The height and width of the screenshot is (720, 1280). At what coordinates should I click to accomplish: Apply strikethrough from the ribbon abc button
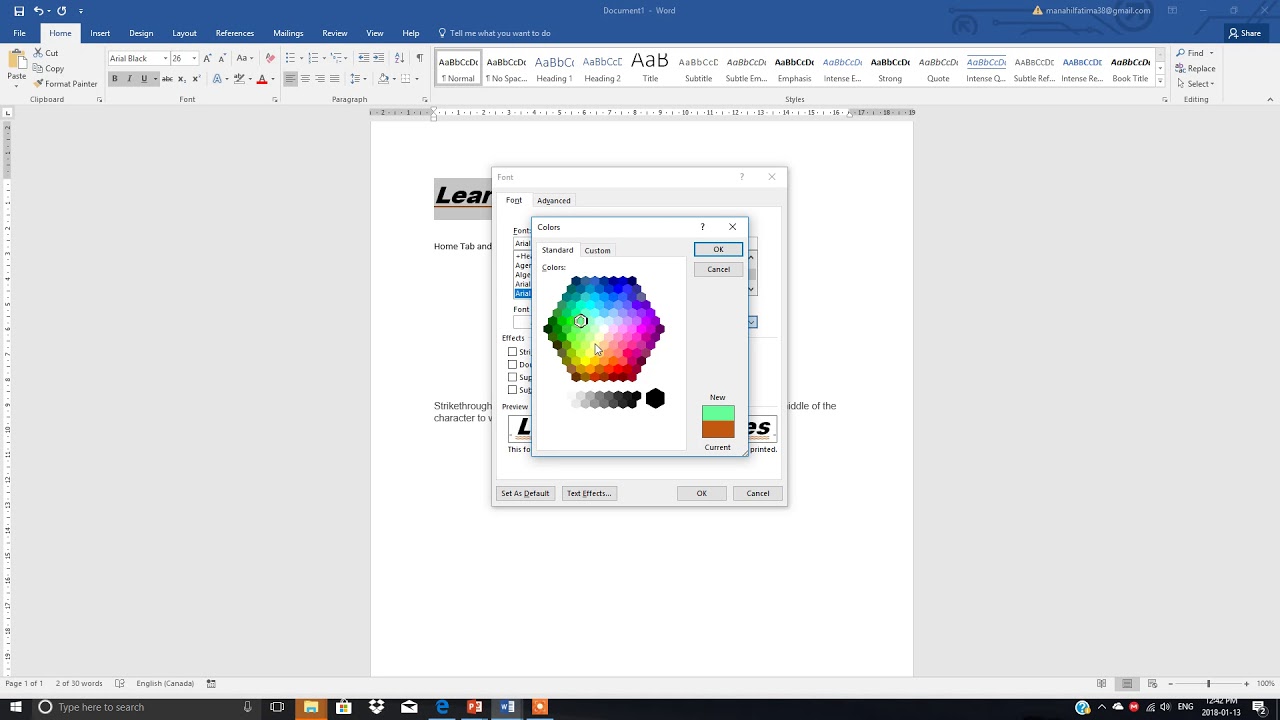point(167,79)
